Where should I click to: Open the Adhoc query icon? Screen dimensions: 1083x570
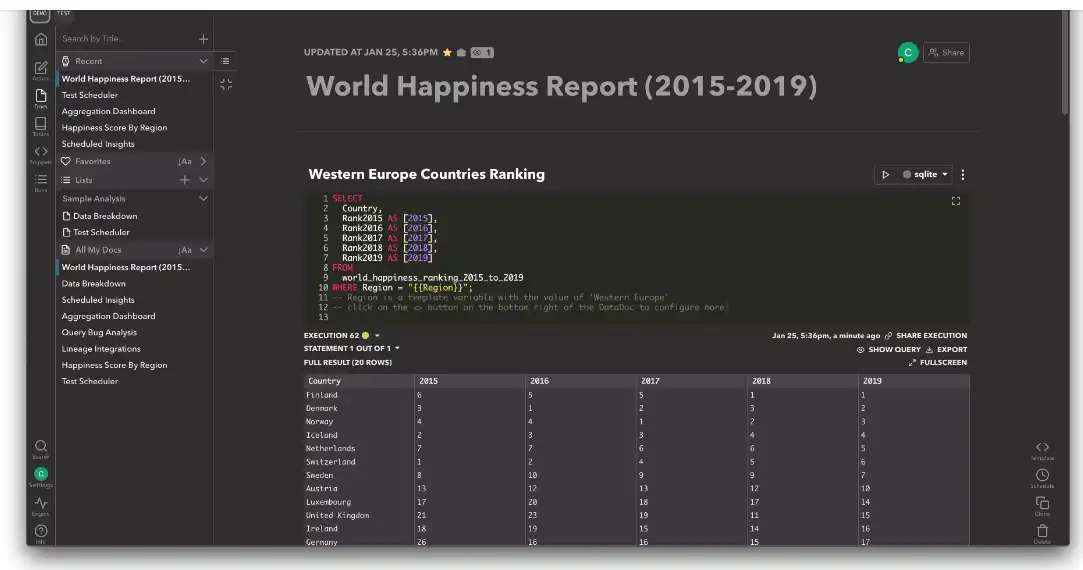click(x=41, y=70)
